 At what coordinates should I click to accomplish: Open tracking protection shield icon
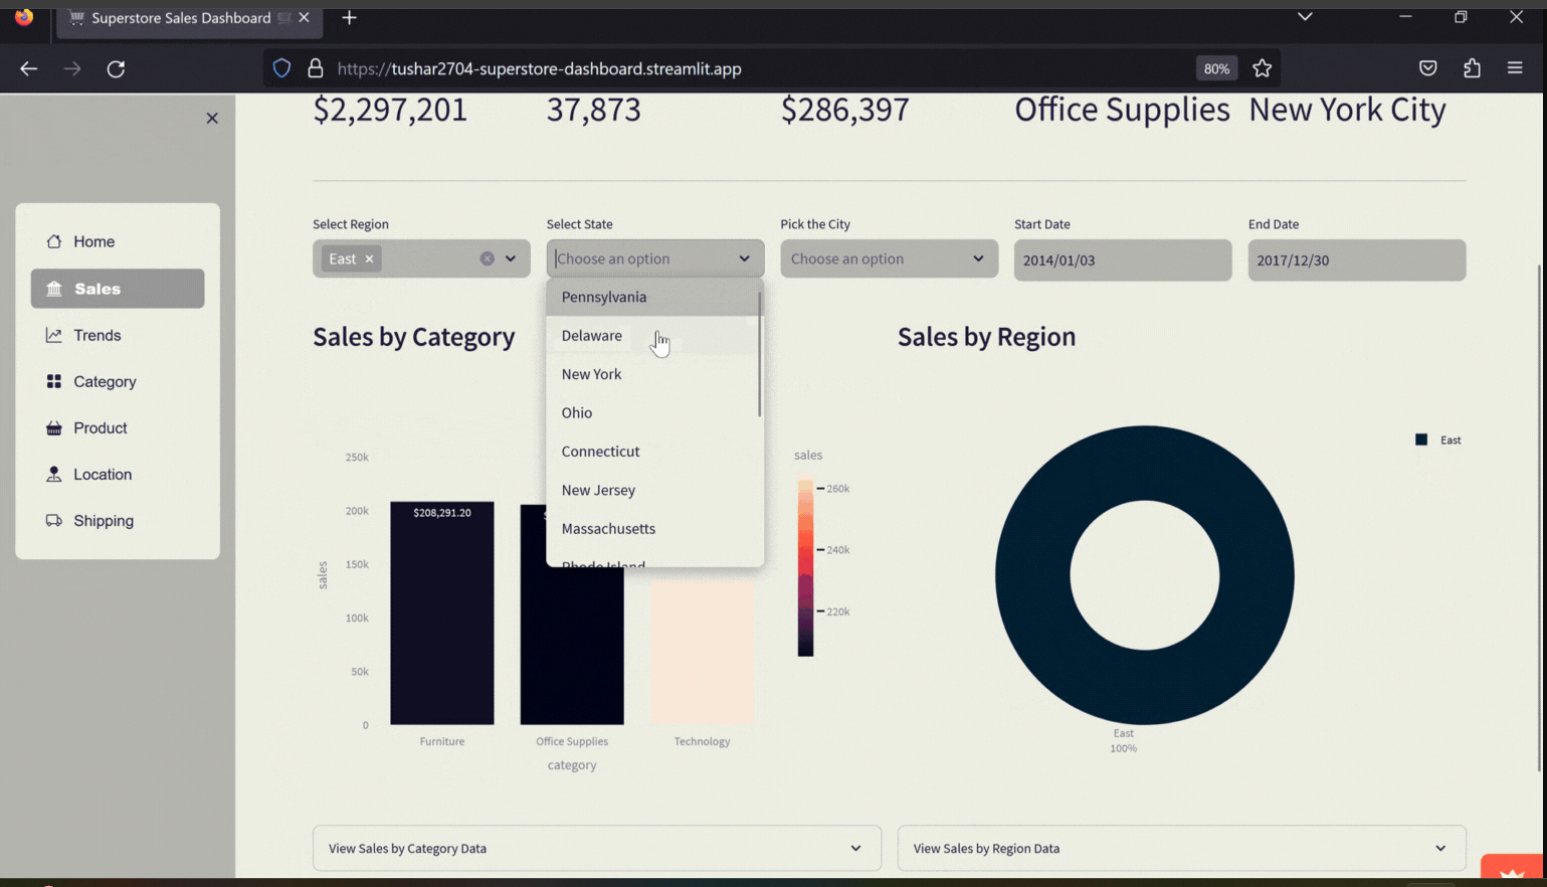pyautogui.click(x=282, y=68)
